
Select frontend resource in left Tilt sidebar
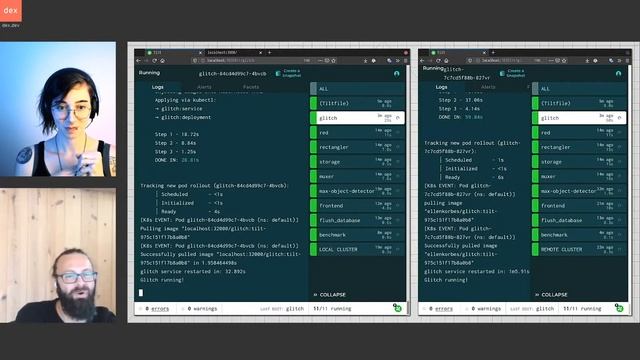[x=358, y=206]
